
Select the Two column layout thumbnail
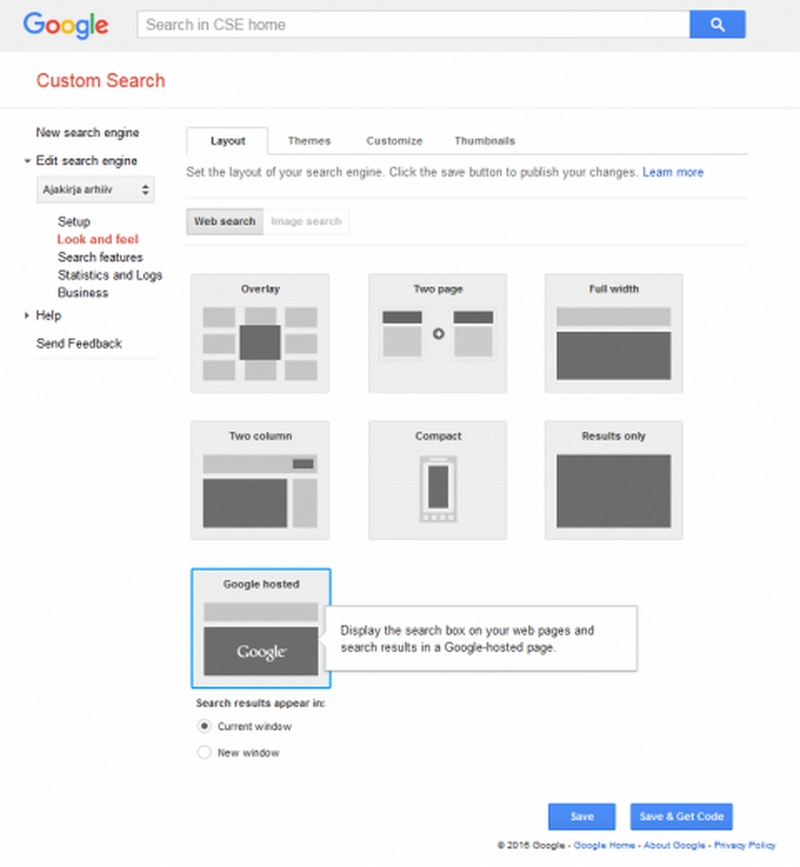click(260, 480)
